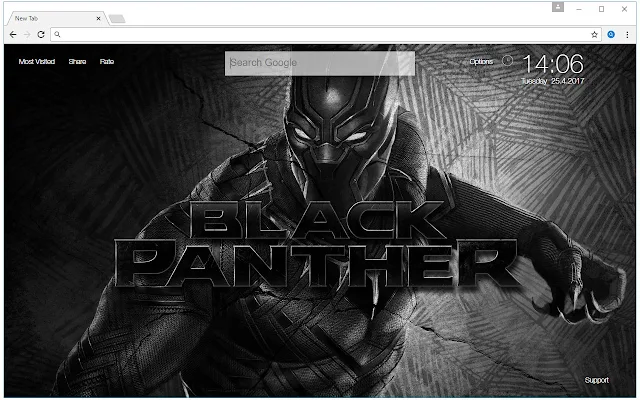Click the browser address bar

pos(325,35)
